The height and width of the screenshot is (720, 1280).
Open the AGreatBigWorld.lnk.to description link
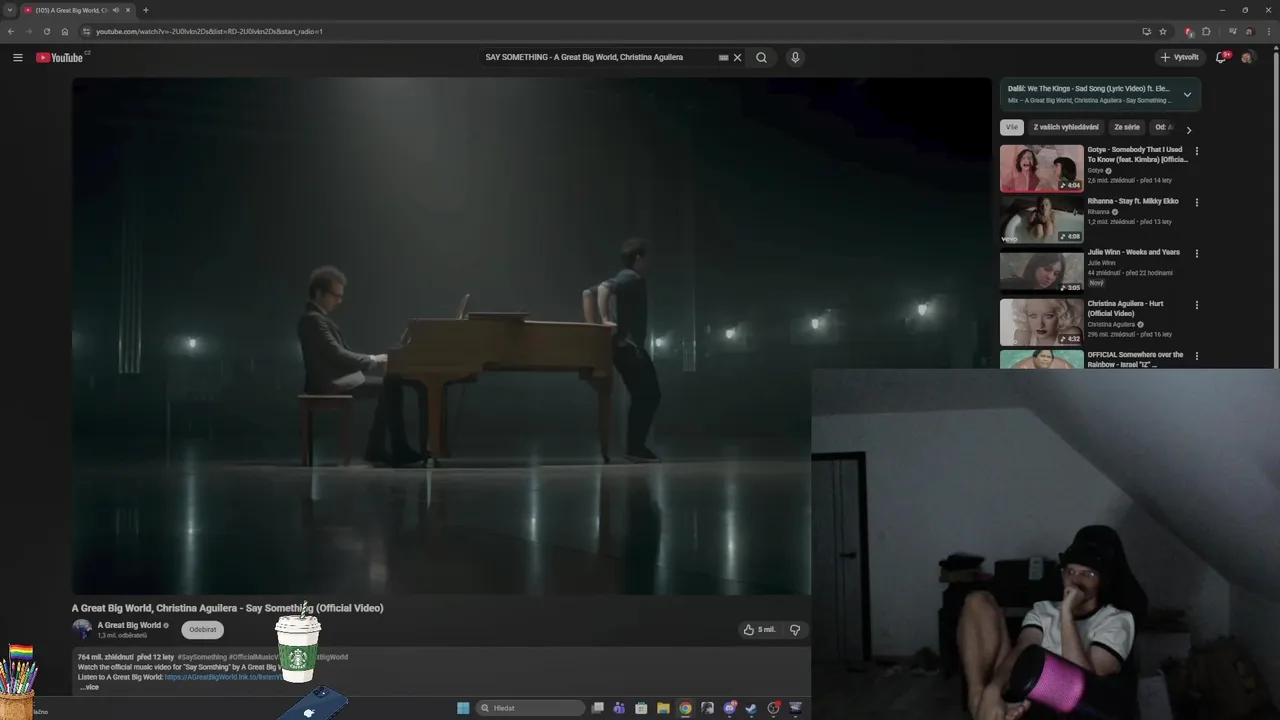tap(224, 677)
